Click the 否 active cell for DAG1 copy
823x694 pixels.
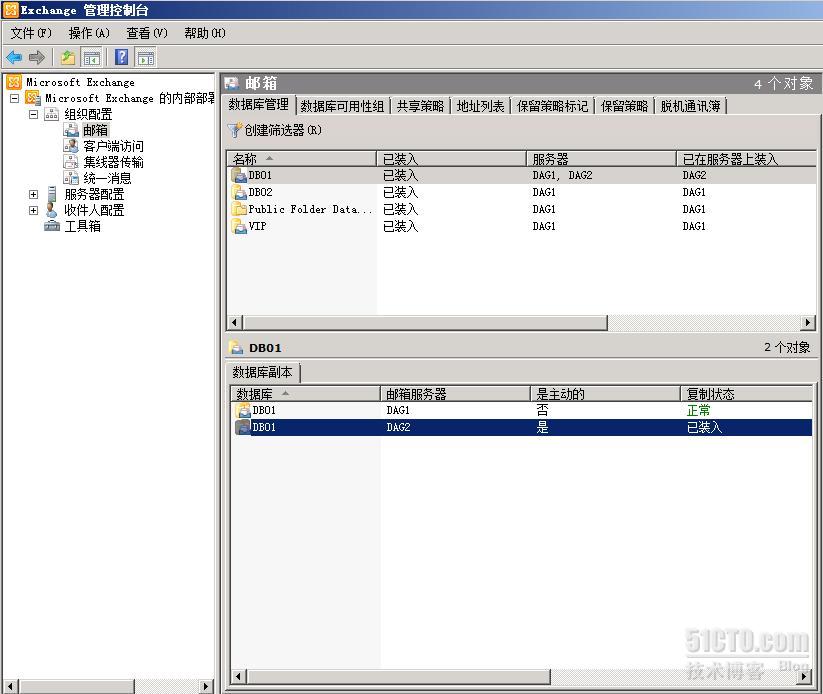pyautogui.click(x=542, y=410)
